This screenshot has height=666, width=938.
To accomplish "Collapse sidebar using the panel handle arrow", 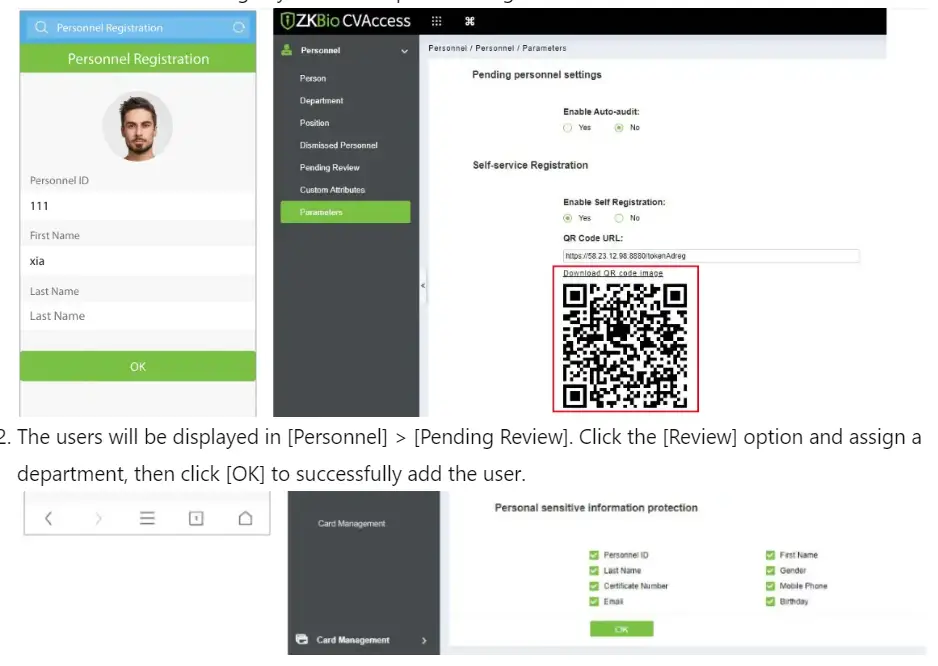I will pos(423,285).
